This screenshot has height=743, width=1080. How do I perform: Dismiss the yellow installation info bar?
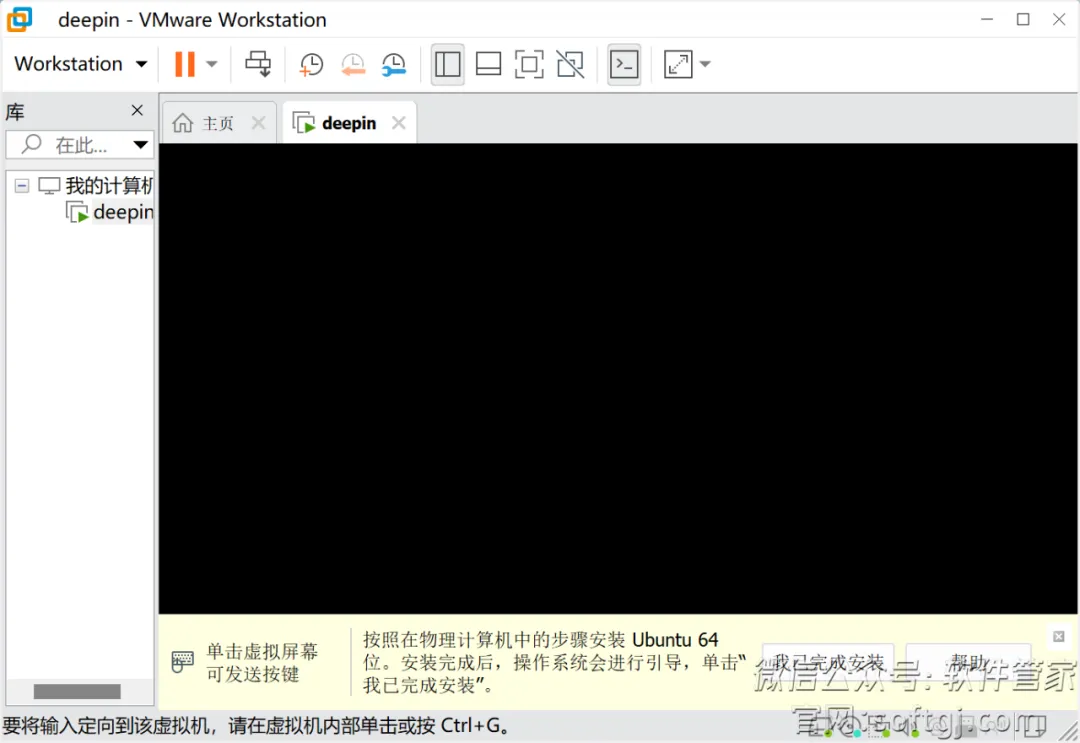[x=1059, y=636]
